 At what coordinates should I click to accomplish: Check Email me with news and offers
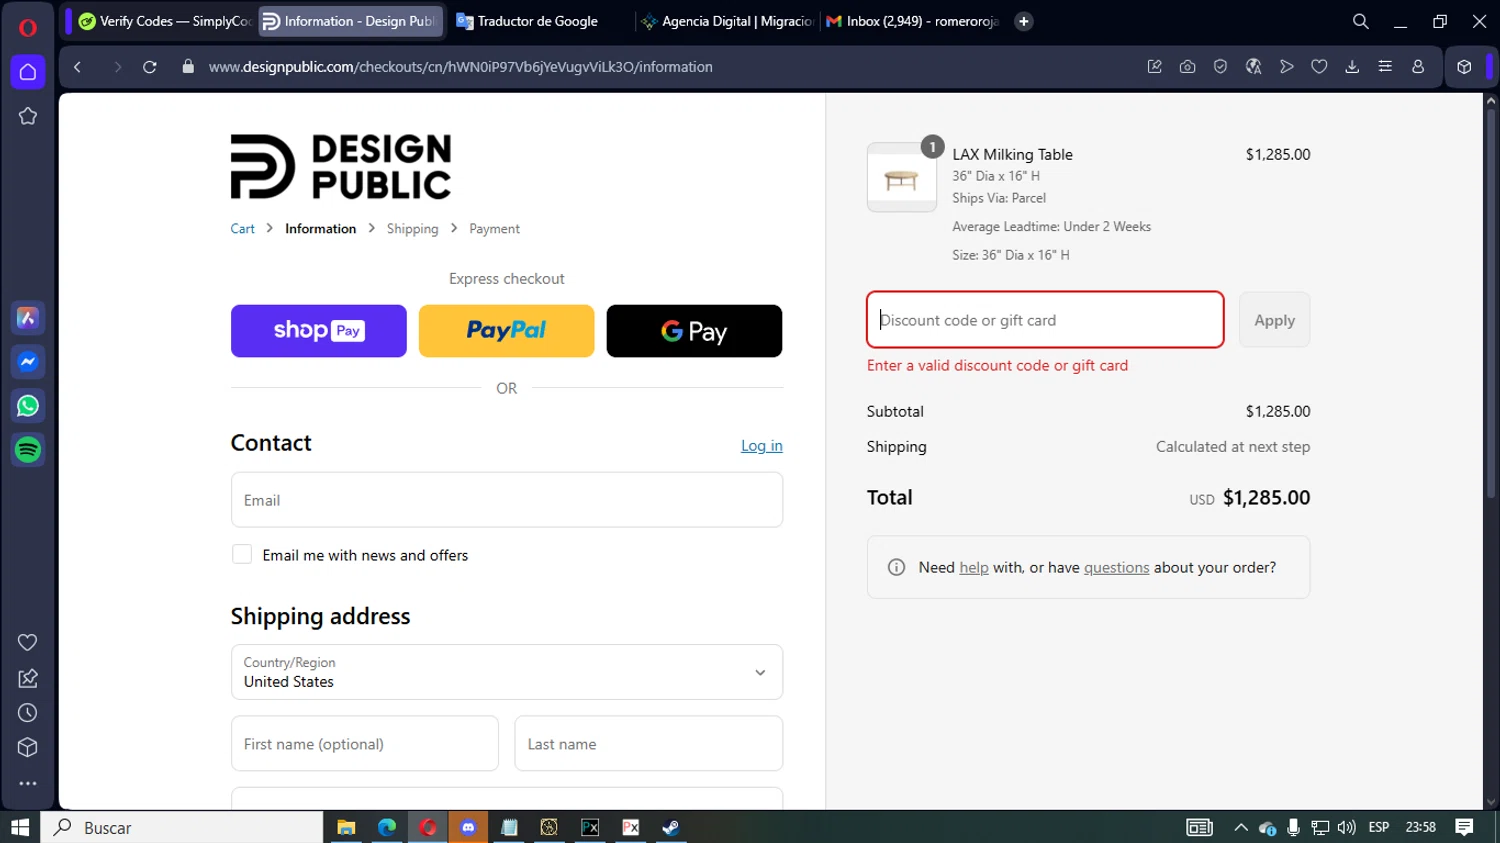point(242,554)
